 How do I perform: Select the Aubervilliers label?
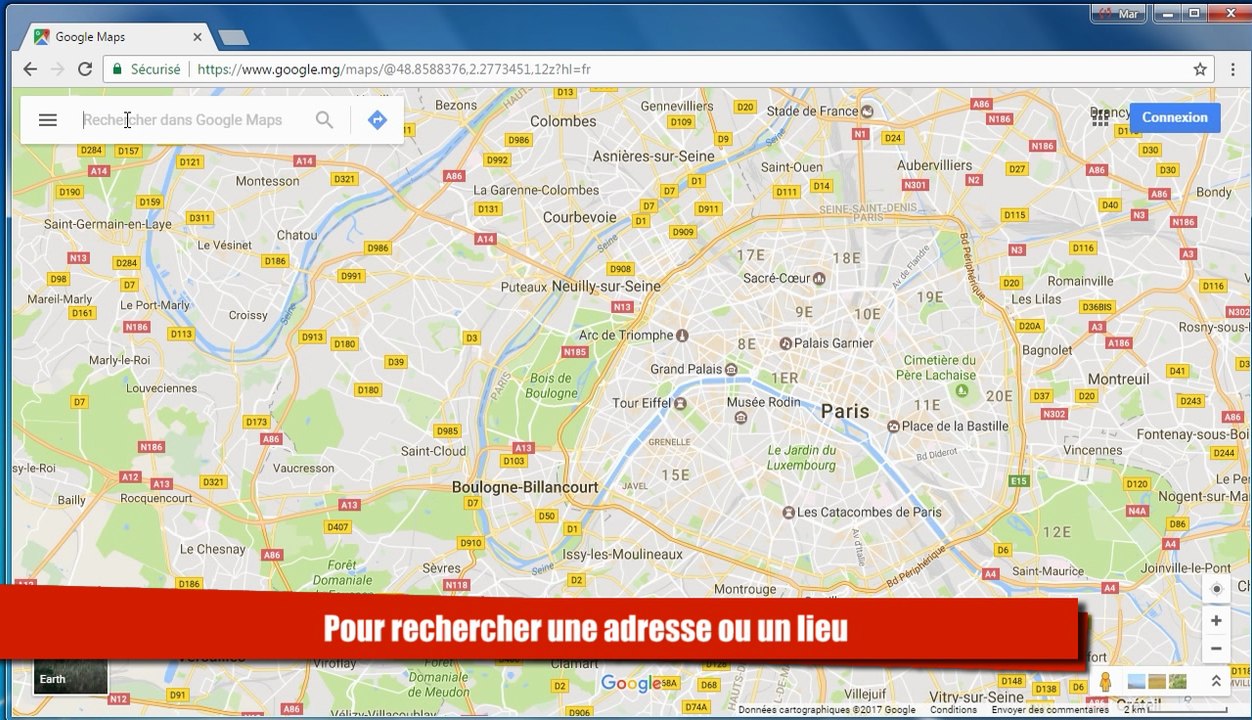tap(934, 165)
